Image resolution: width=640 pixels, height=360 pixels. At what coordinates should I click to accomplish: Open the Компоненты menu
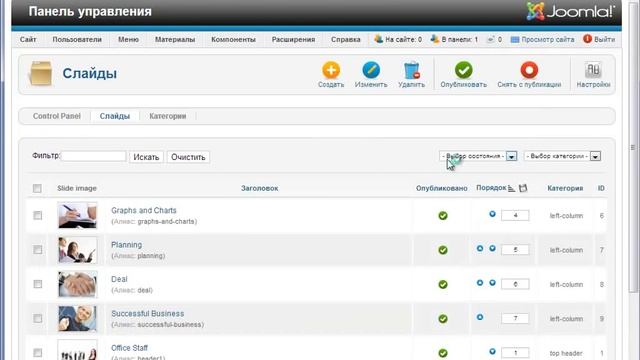pos(233,40)
